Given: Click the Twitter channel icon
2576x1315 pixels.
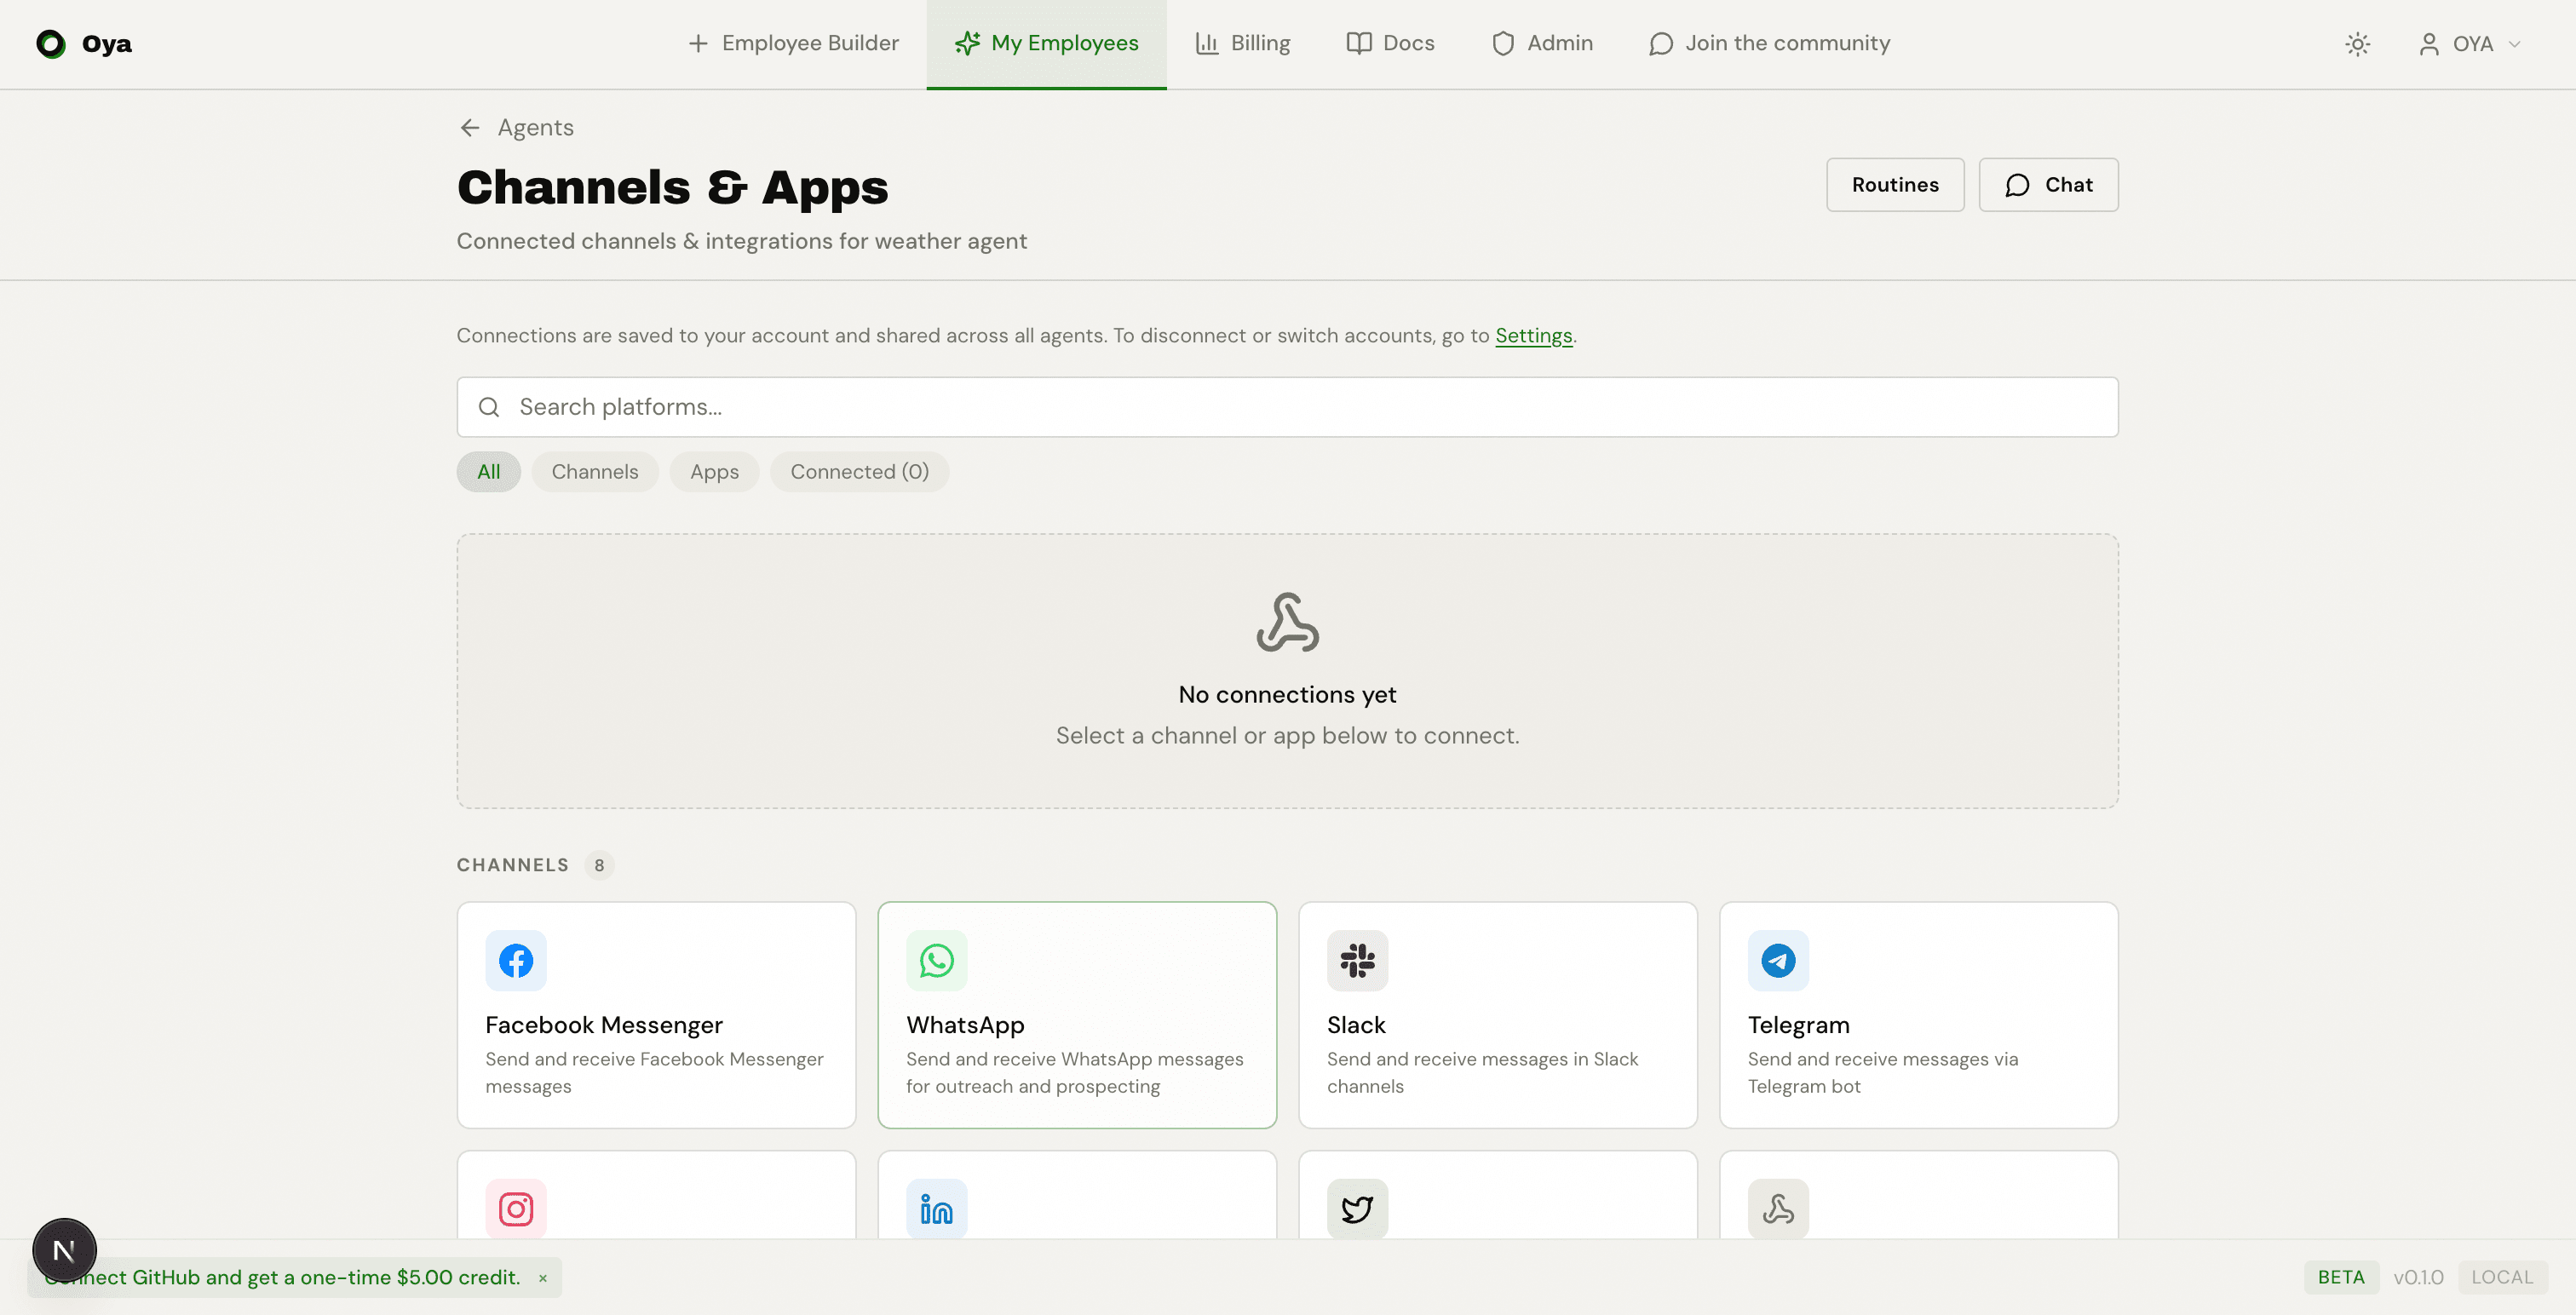Looking at the screenshot, I should pyautogui.click(x=1357, y=1208).
